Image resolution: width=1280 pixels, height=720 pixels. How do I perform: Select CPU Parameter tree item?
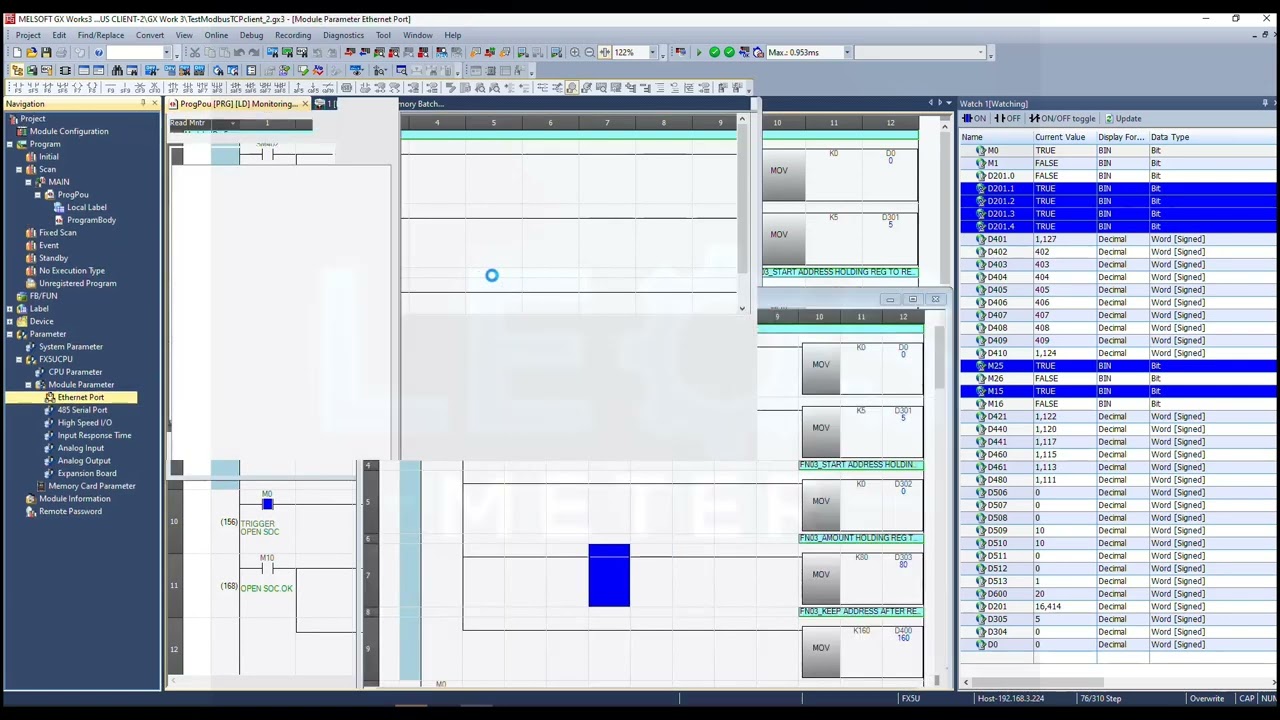click(75, 372)
